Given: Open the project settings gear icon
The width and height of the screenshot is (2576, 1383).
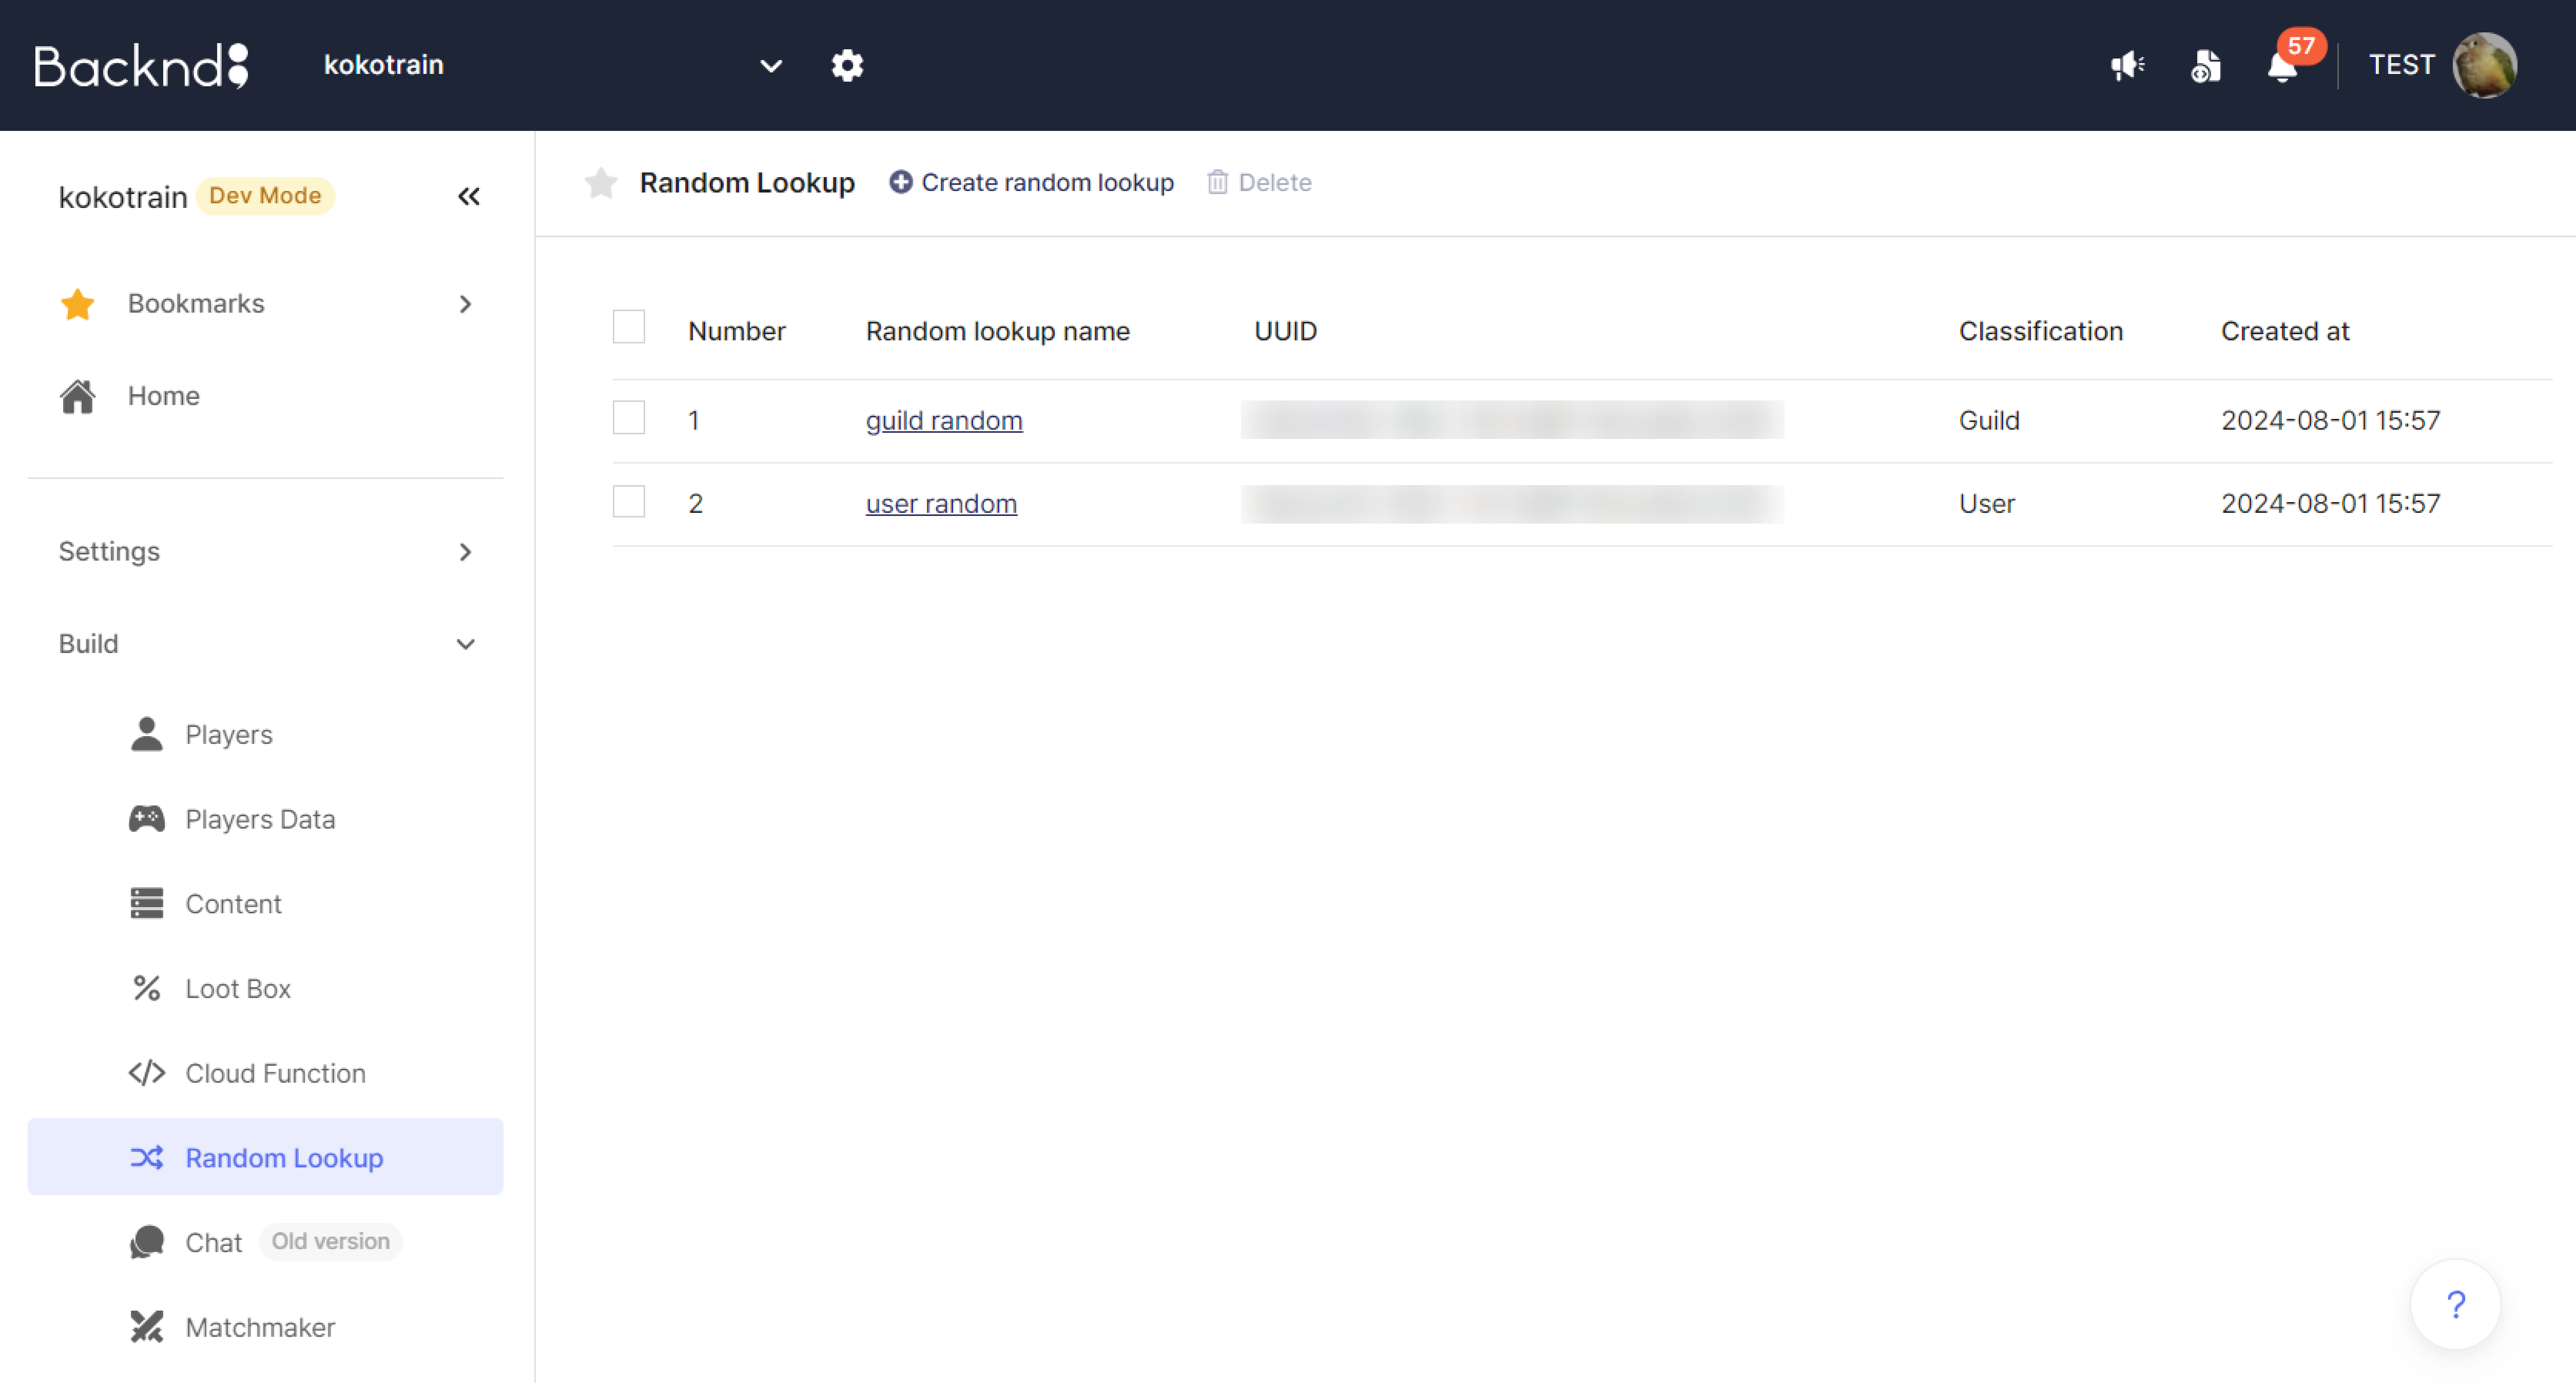Looking at the screenshot, I should [847, 66].
